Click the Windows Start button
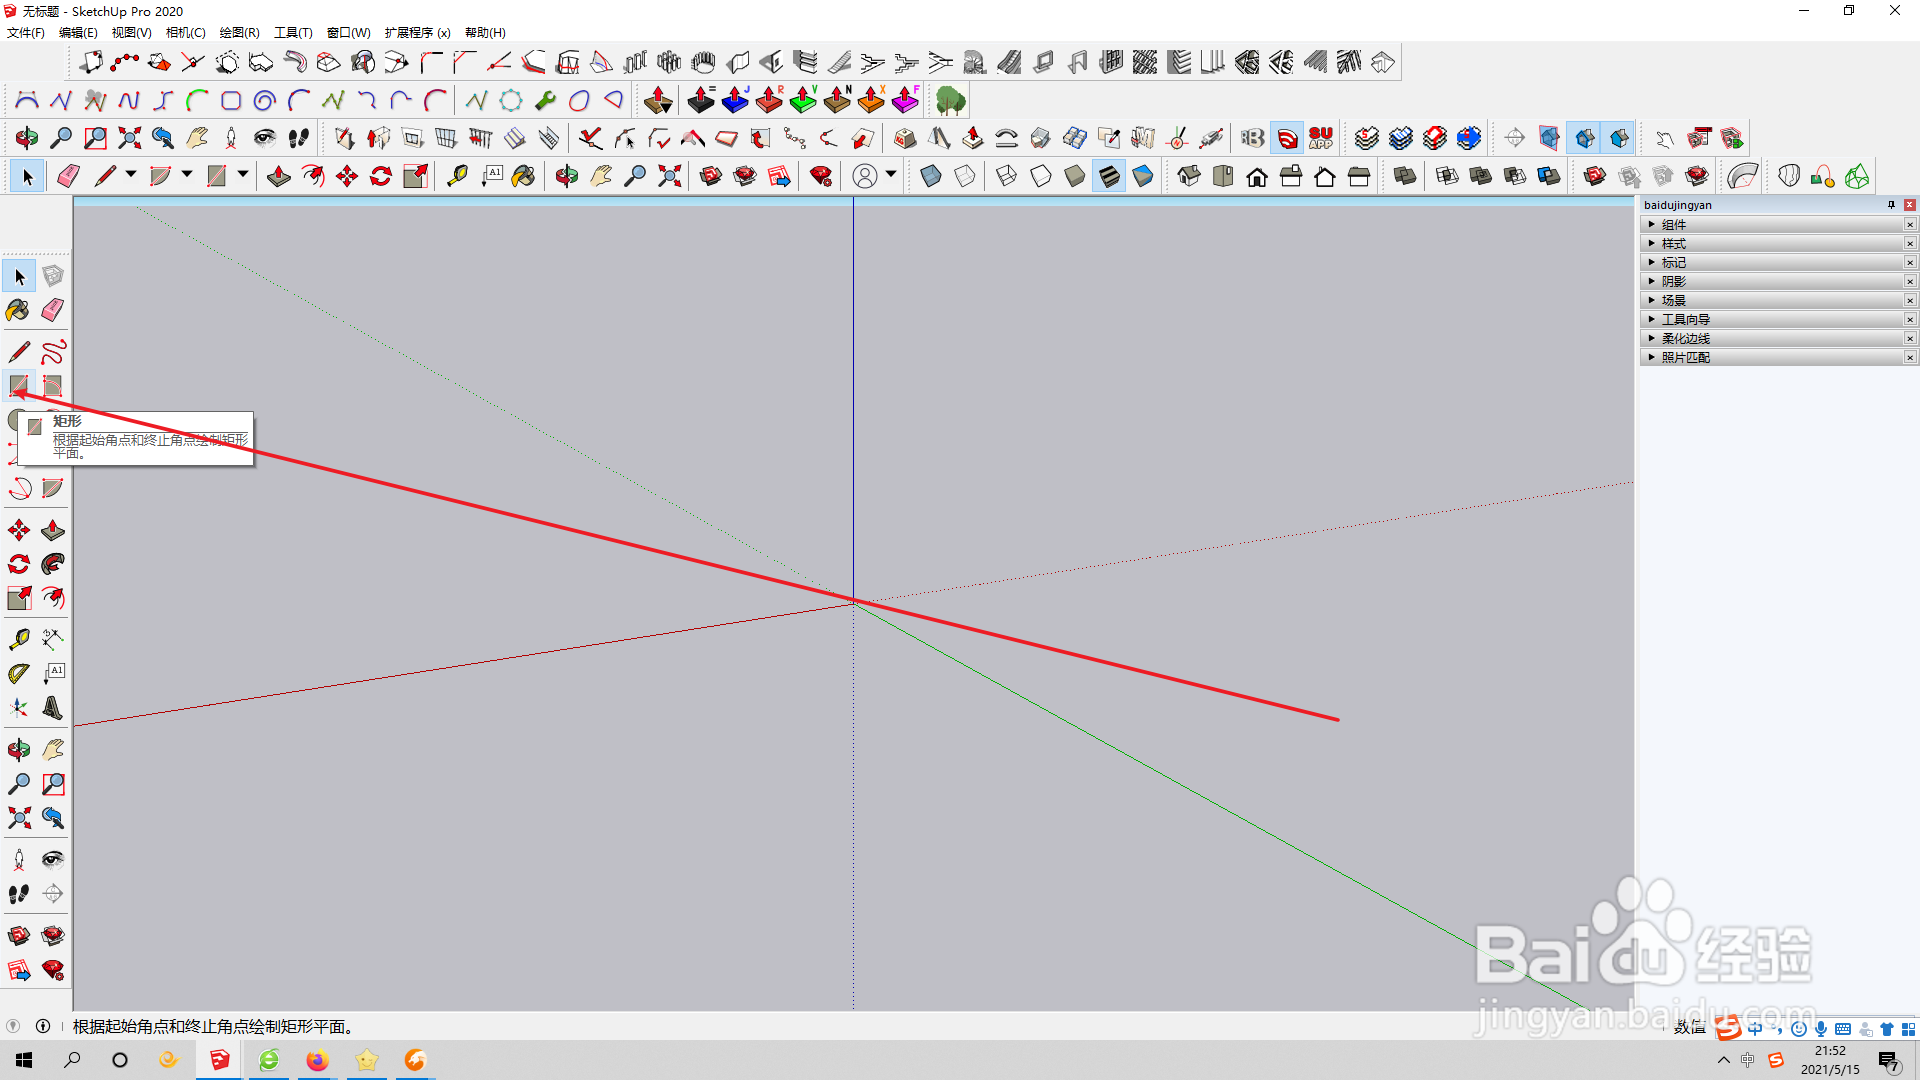This screenshot has width=1920, height=1080. point(24,1060)
